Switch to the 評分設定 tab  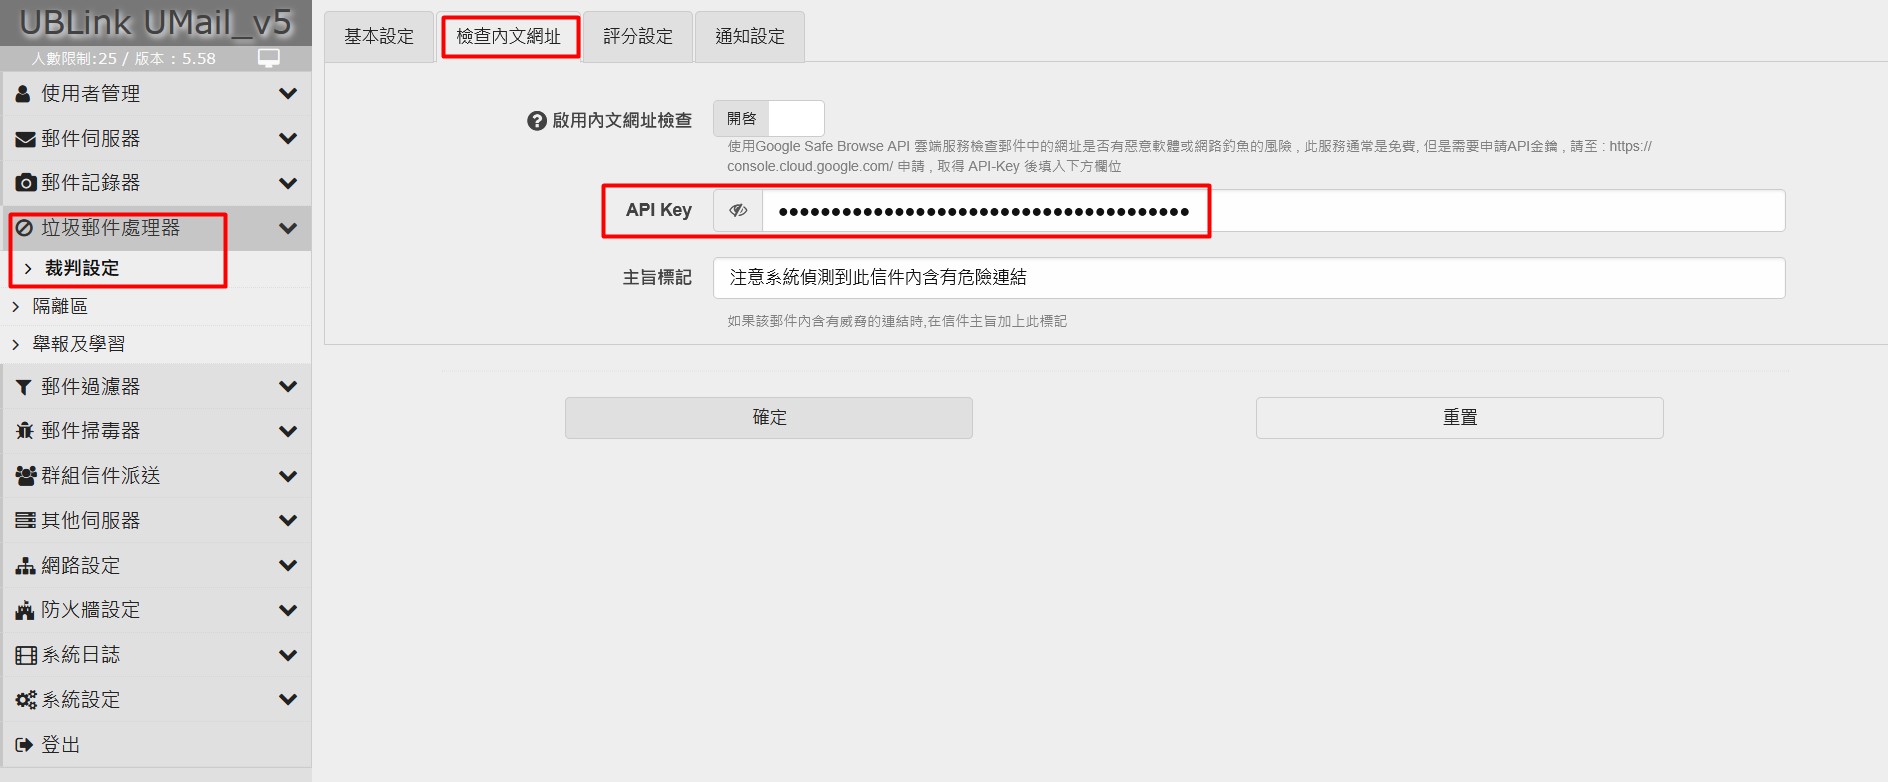[638, 37]
